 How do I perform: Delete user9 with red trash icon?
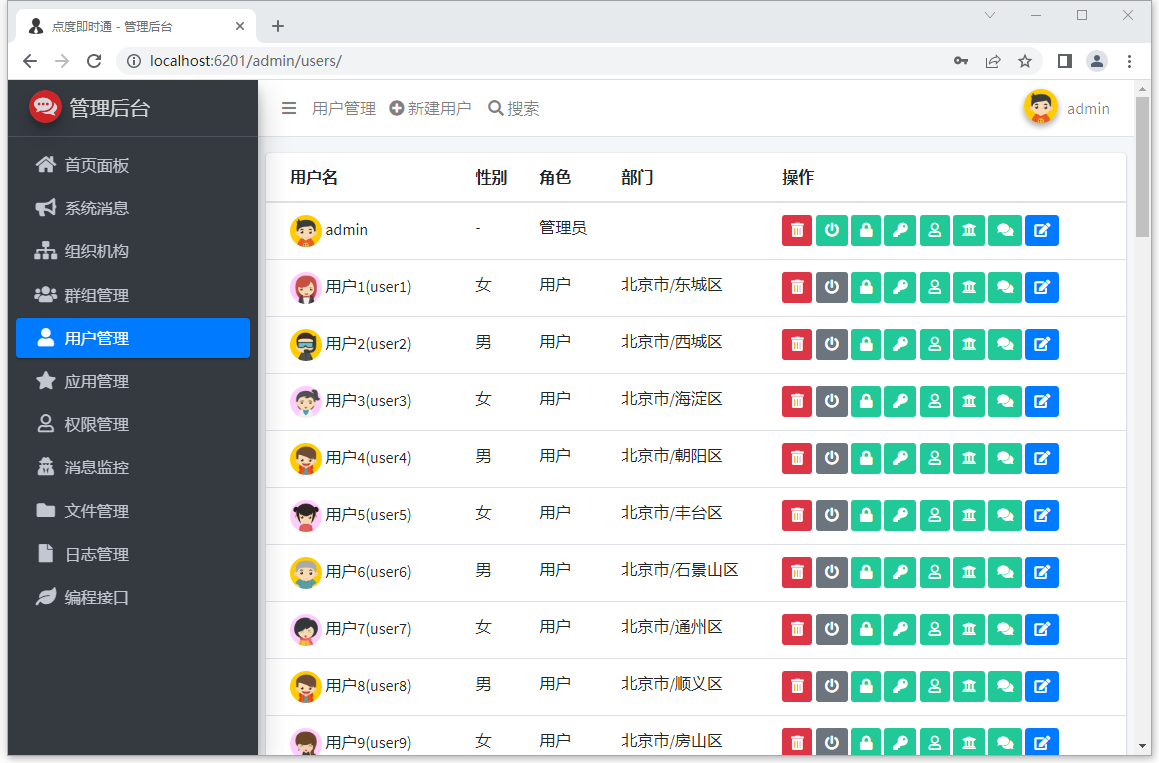(797, 742)
